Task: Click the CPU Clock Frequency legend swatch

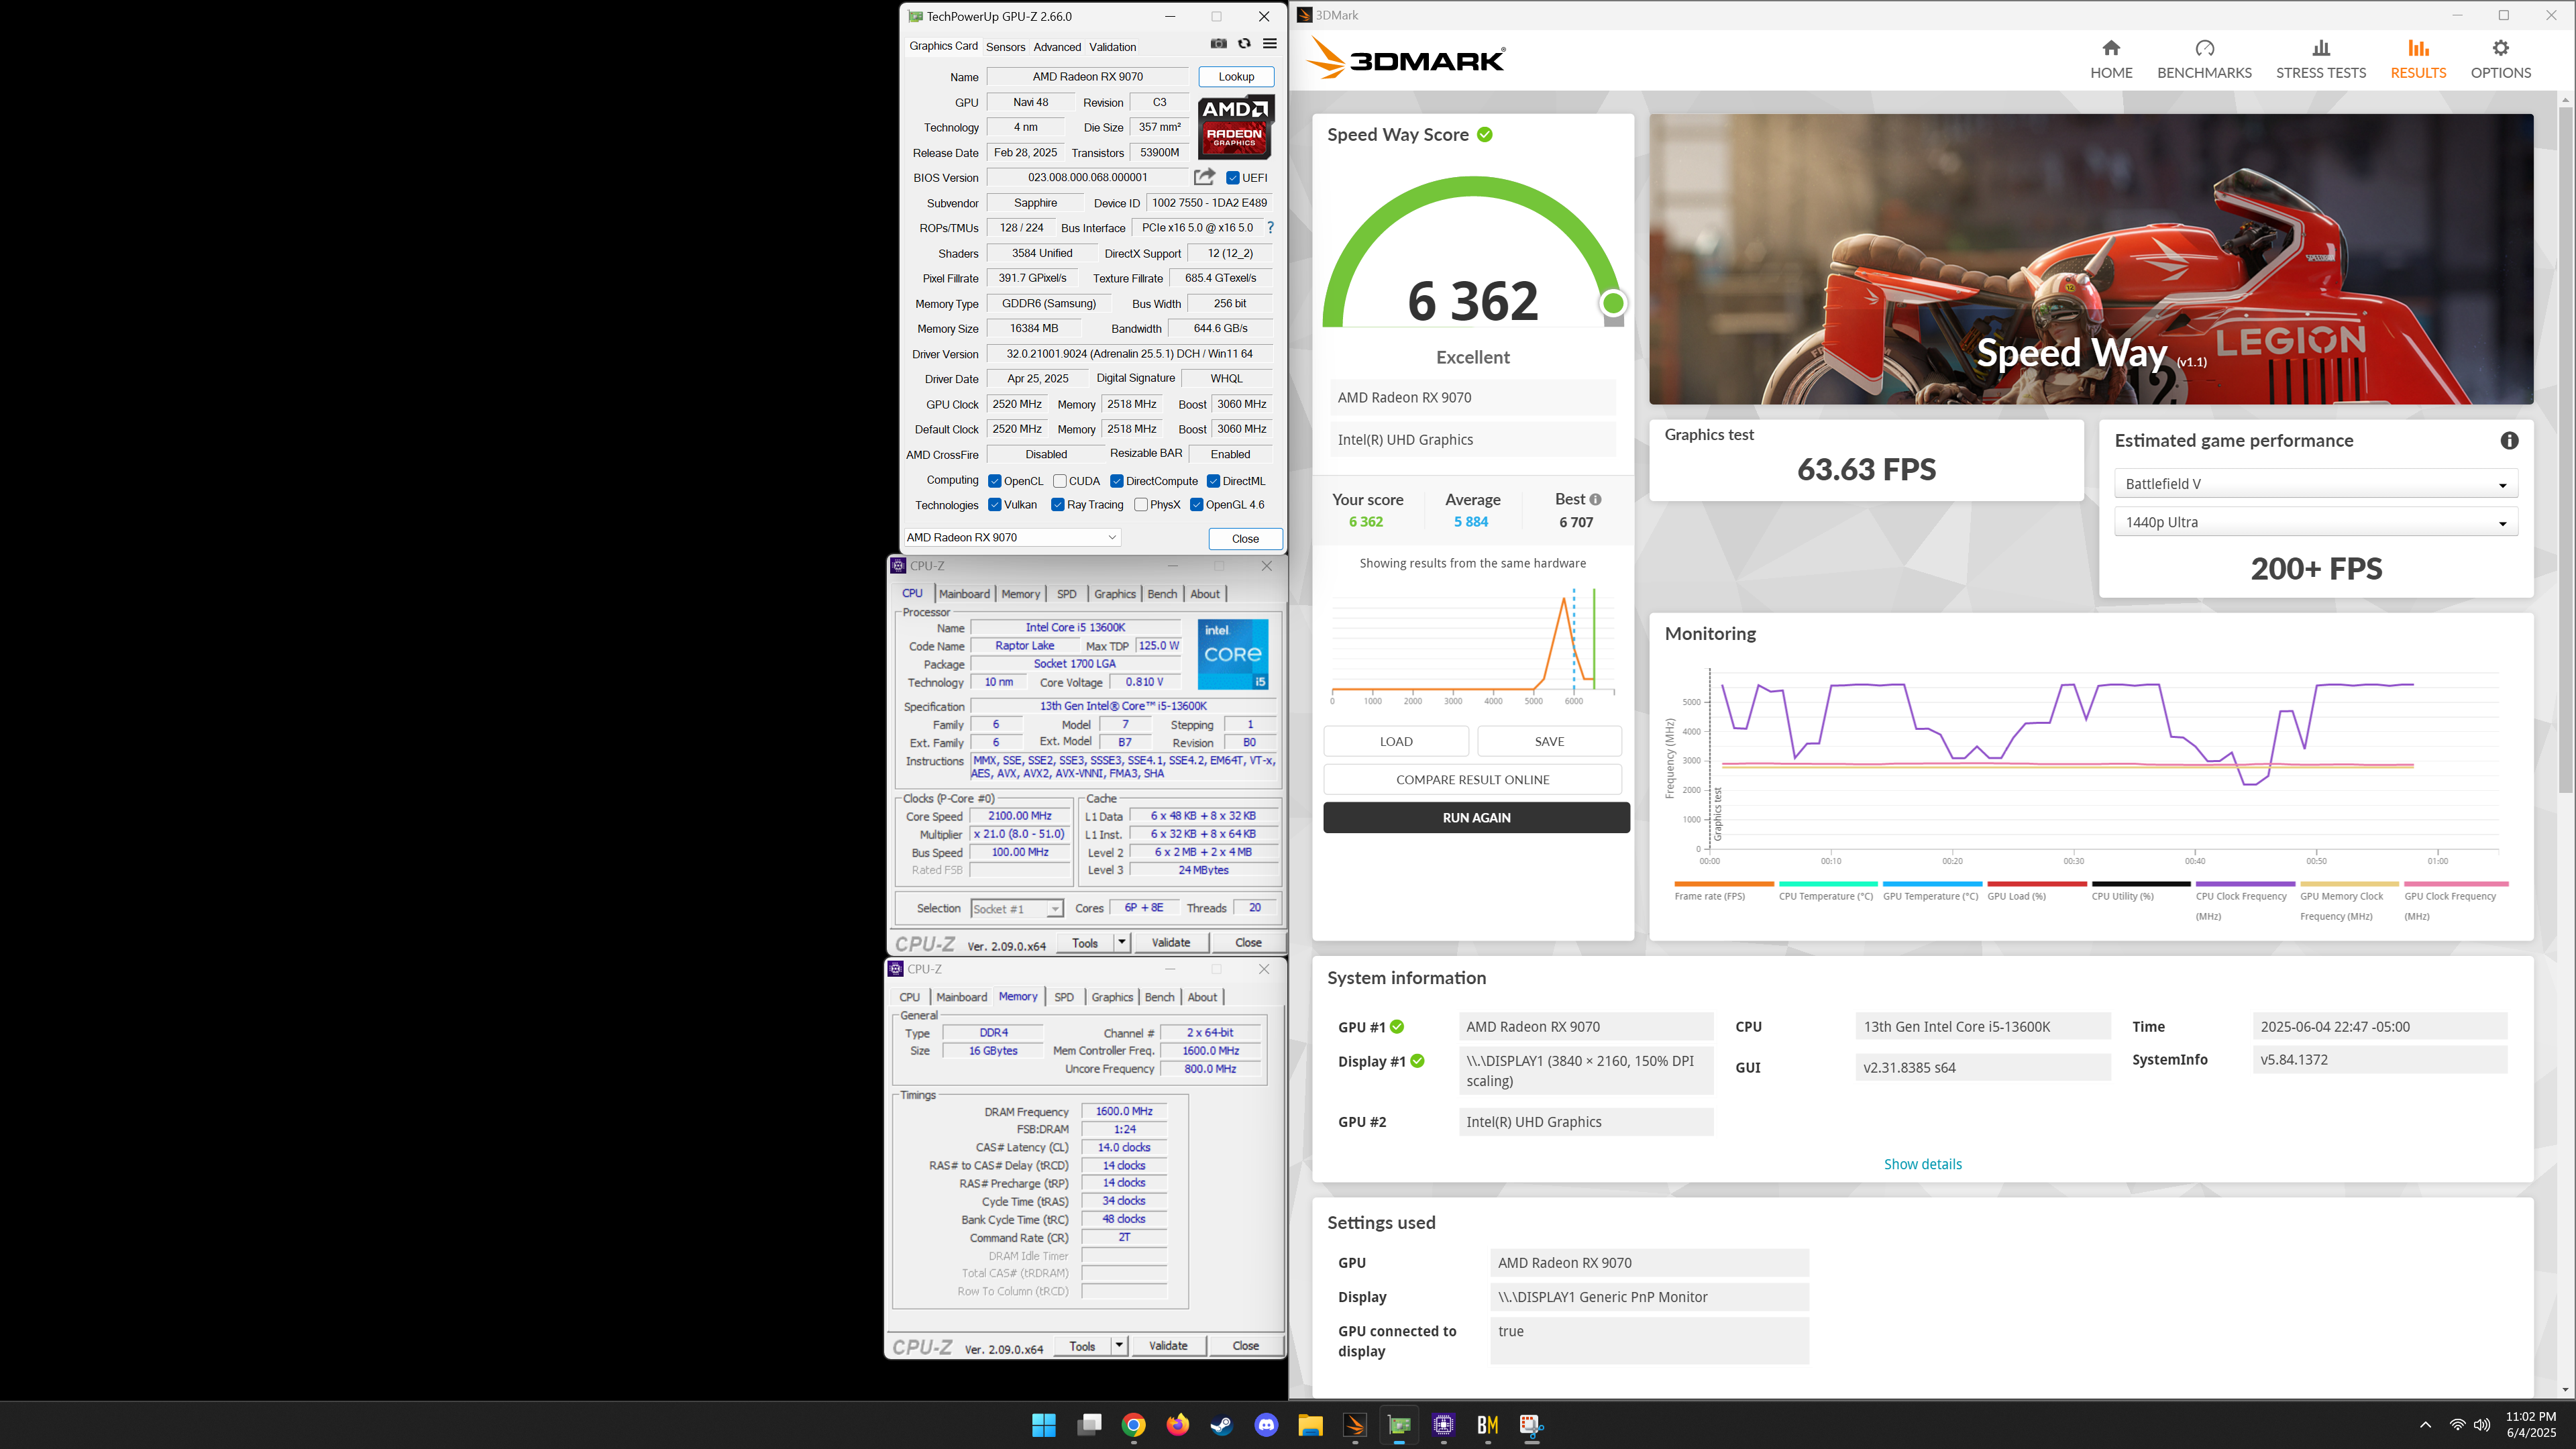Action: [2245, 884]
